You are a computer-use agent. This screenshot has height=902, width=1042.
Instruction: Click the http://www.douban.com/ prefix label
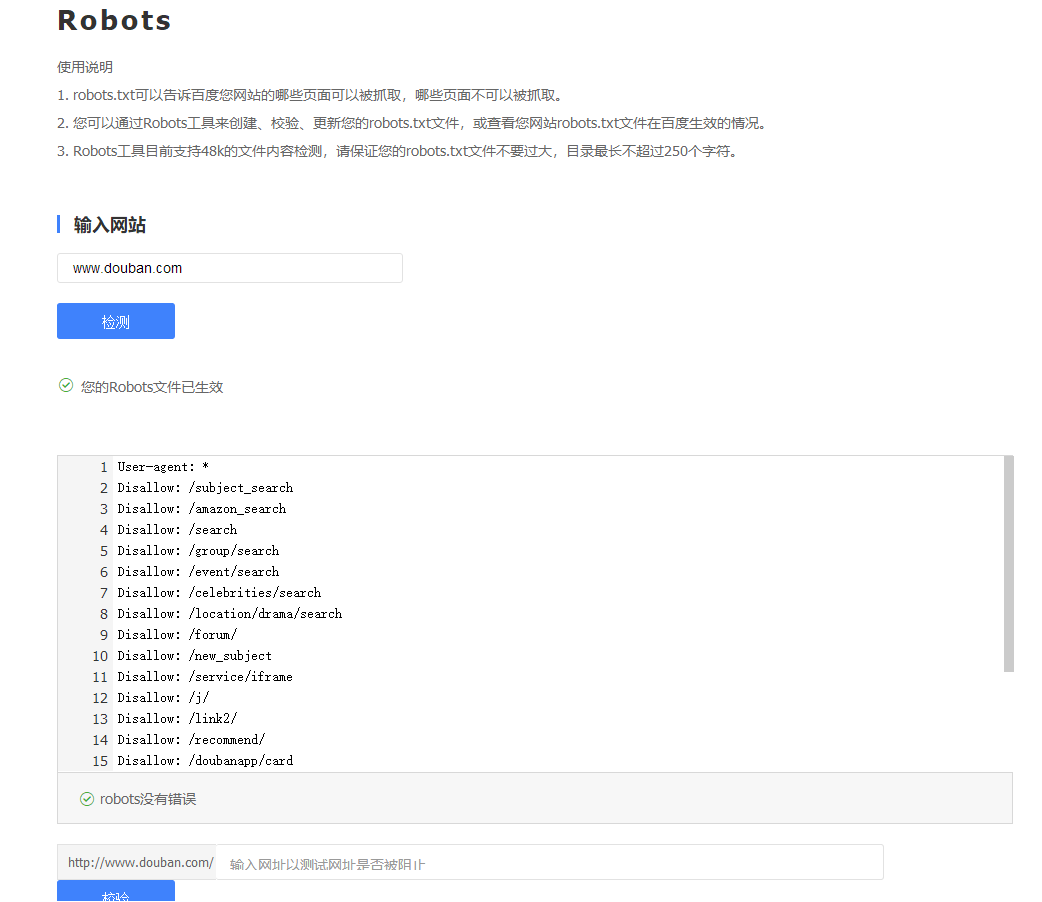pyautogui.click(x=140, y=862)
